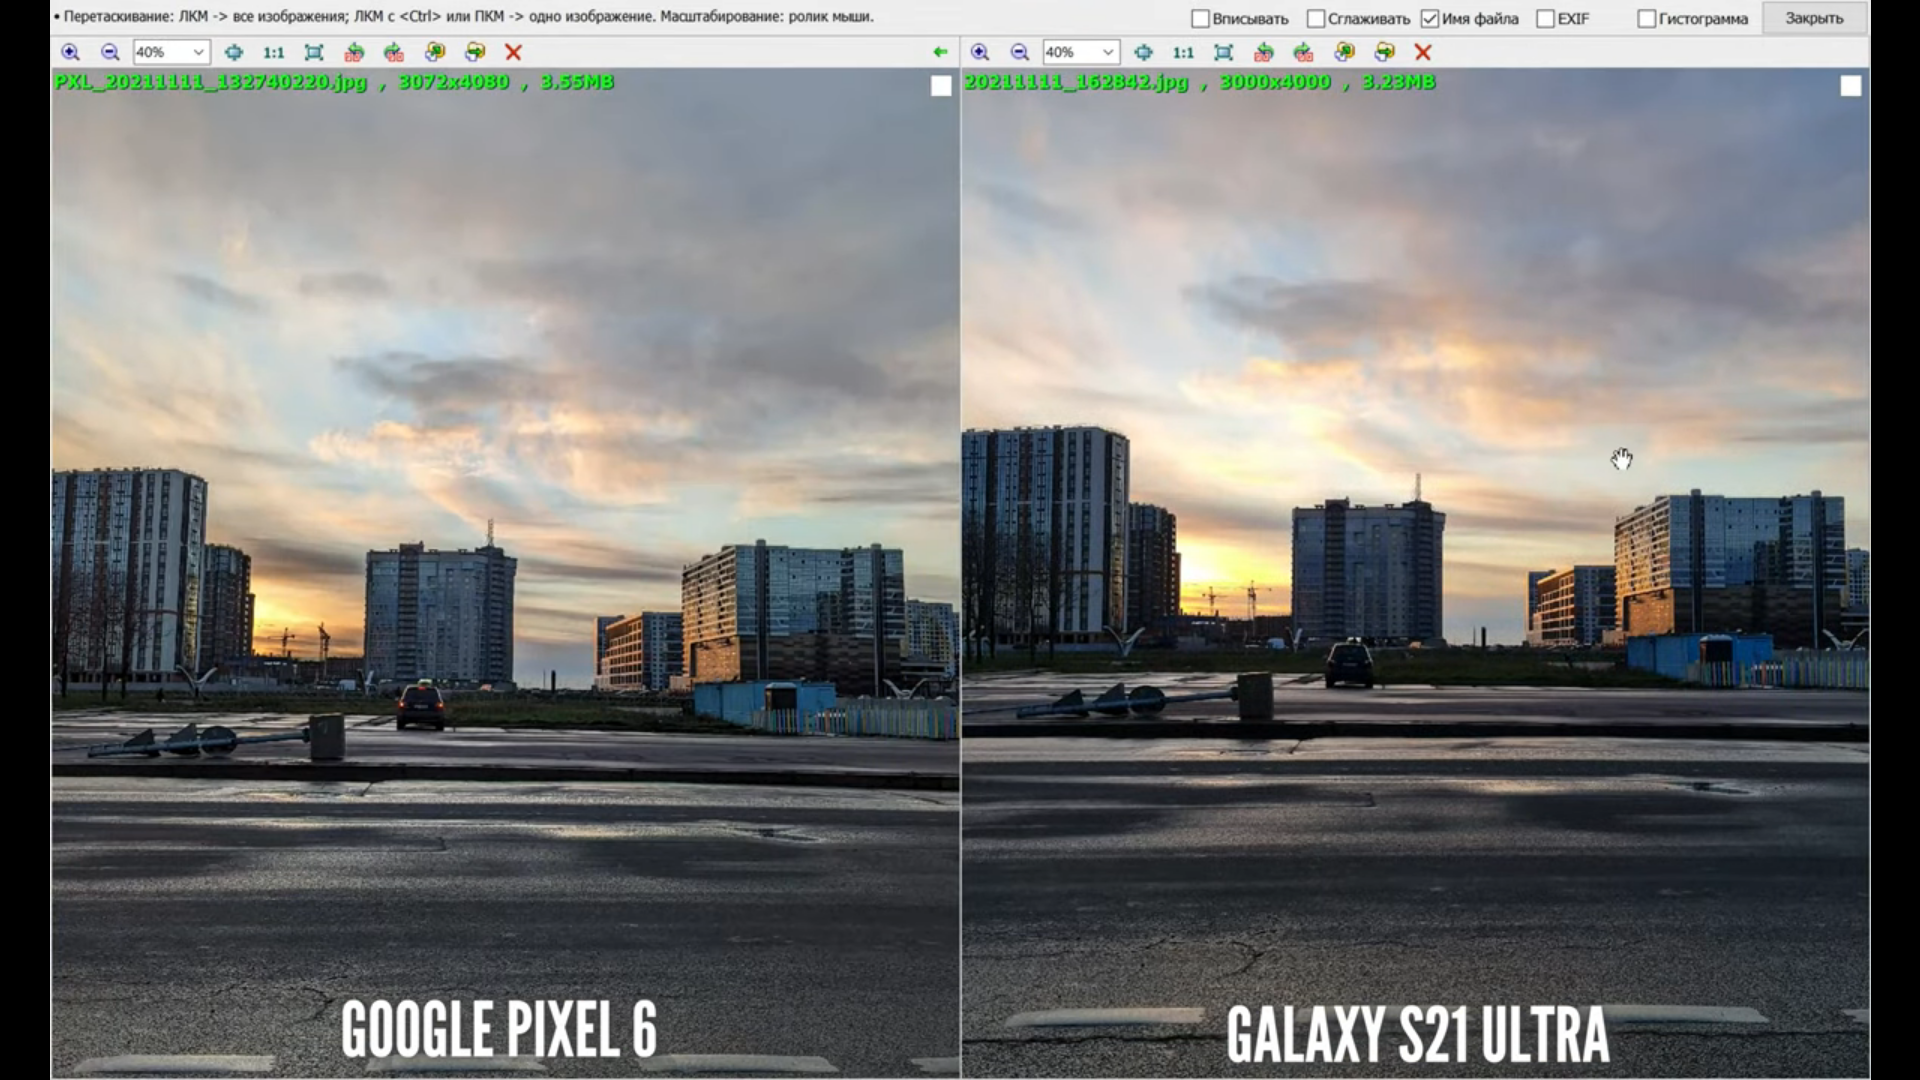Image resolution: width=1920 pixels, height=1080 pixels.
Task: Zoom out on the right S21 Ultra image
Action: click(x=1020, y=52)
